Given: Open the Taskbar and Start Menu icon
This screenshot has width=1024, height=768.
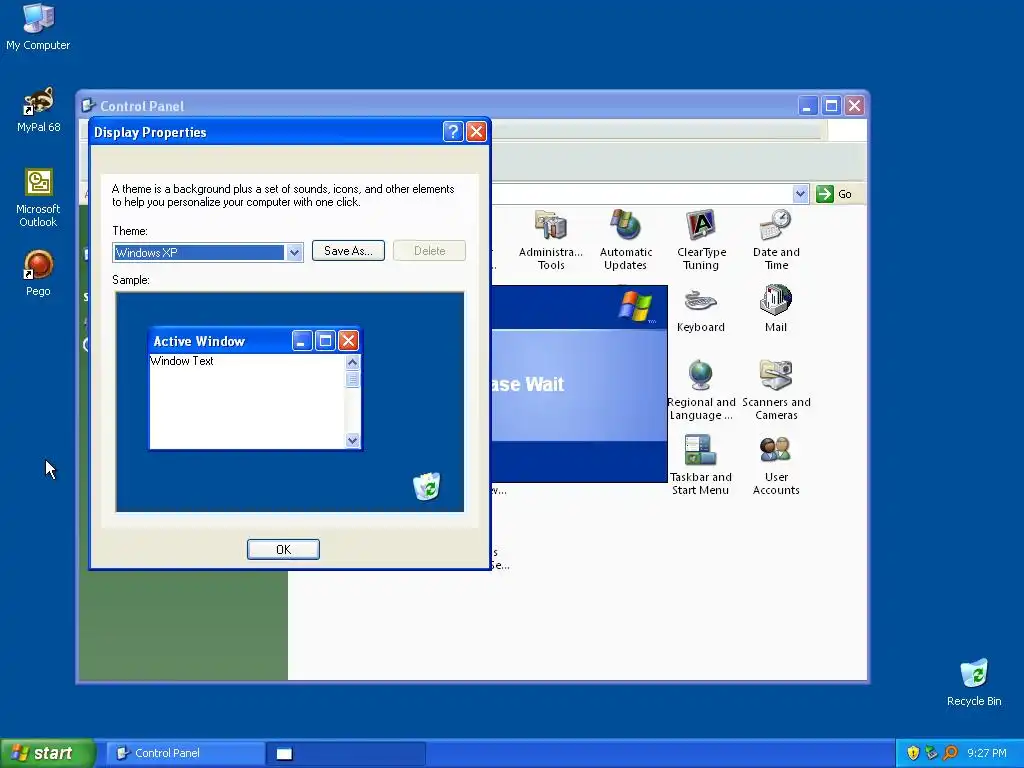Looking at the screenshot, I should click(x=701, y=465).
